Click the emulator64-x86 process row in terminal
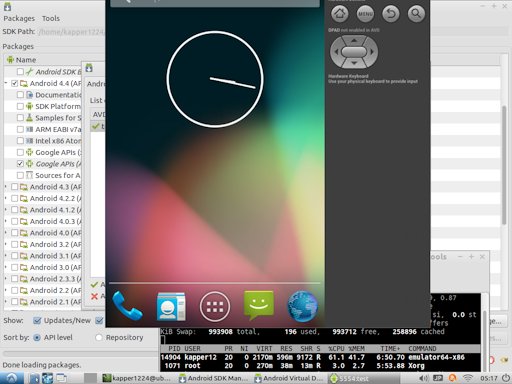 click(x=320, y=357)
